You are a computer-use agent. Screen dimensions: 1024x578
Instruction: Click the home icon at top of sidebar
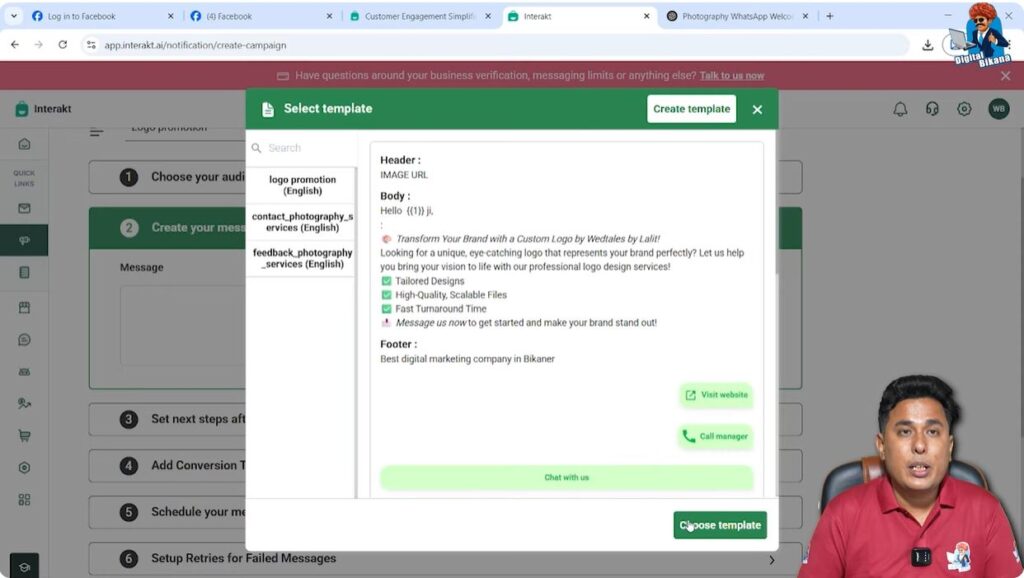point(24,144)
